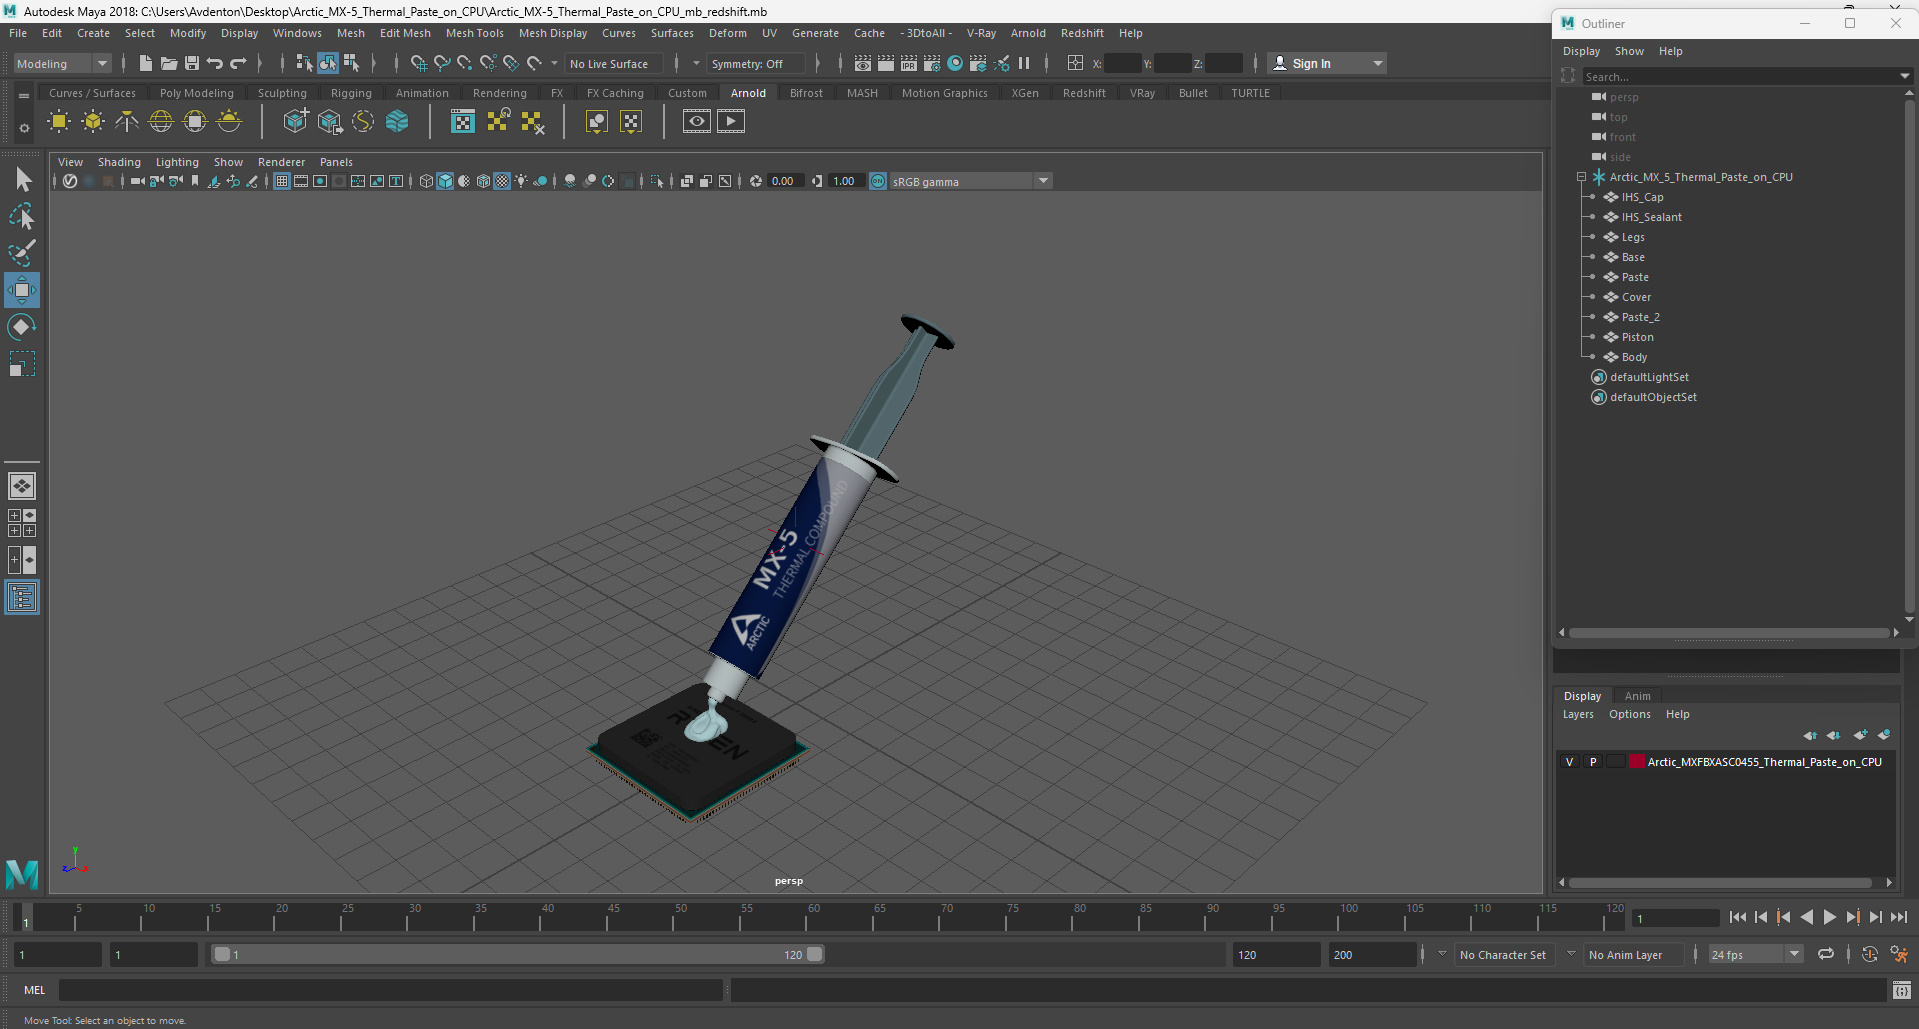Switch to the Rendering shelf tab
The height and width of the screenshot is (1029, 1919).
[499, 93]
